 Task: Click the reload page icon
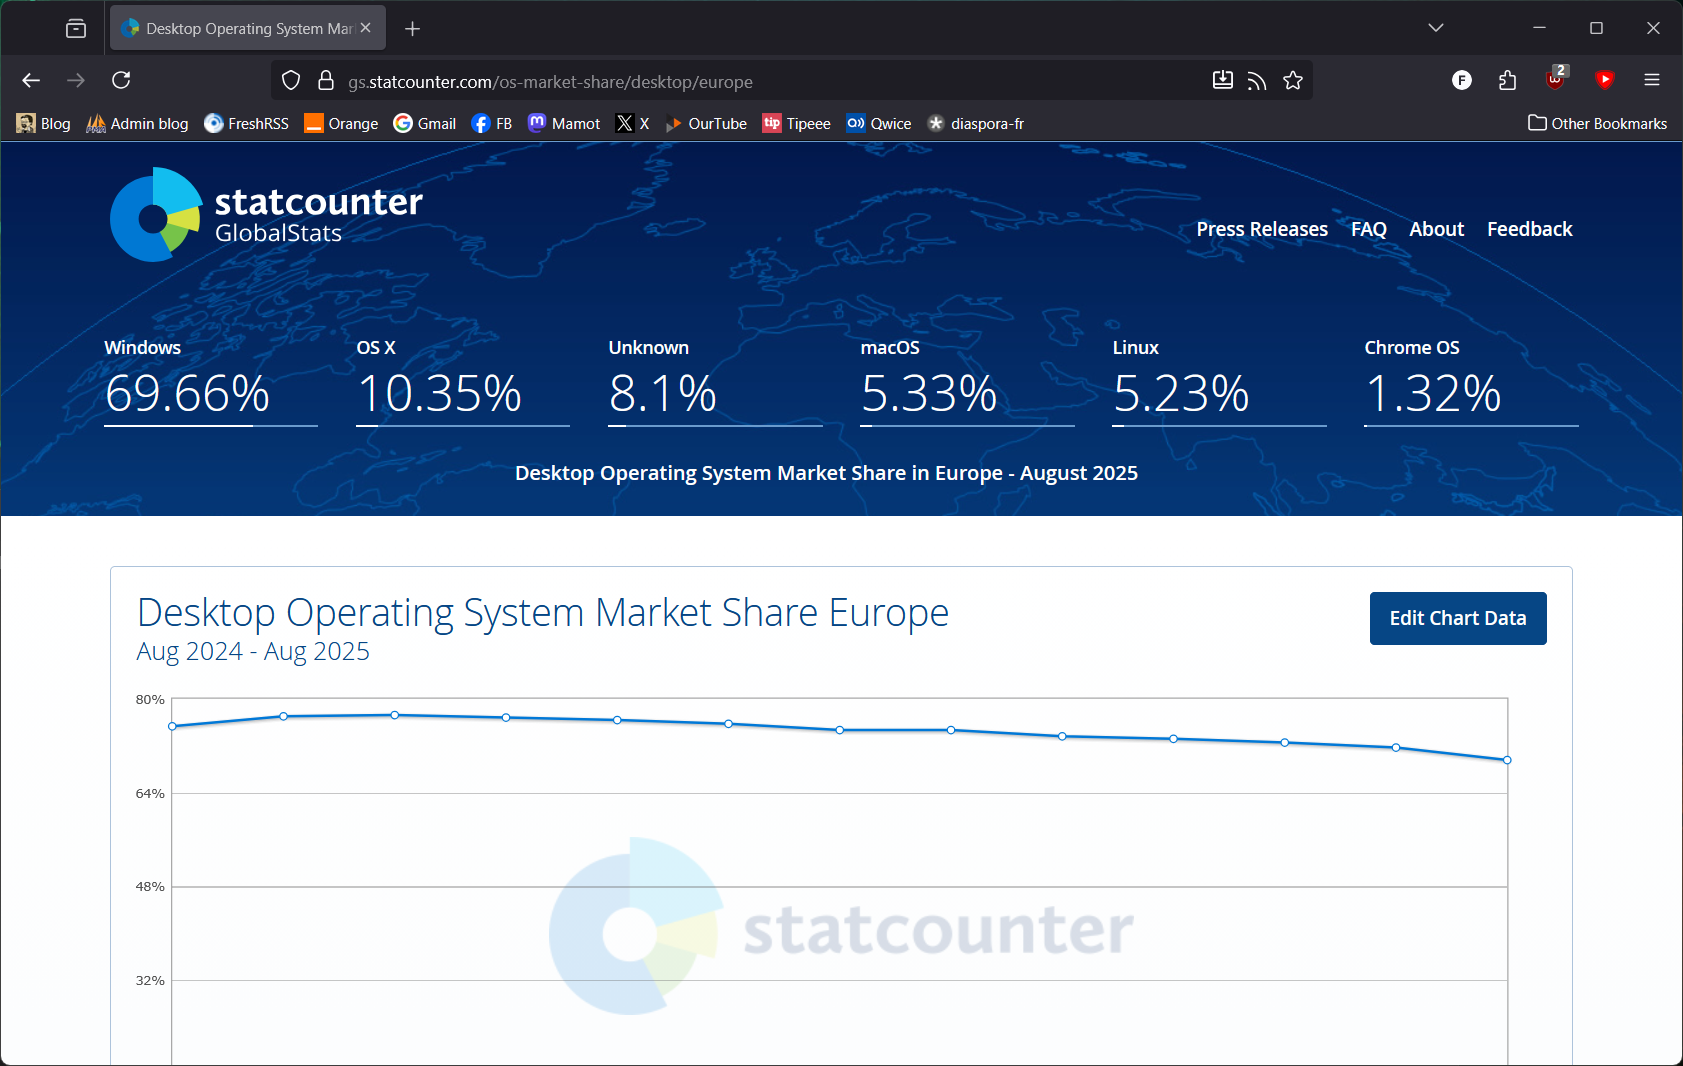(x=121, y=80)
